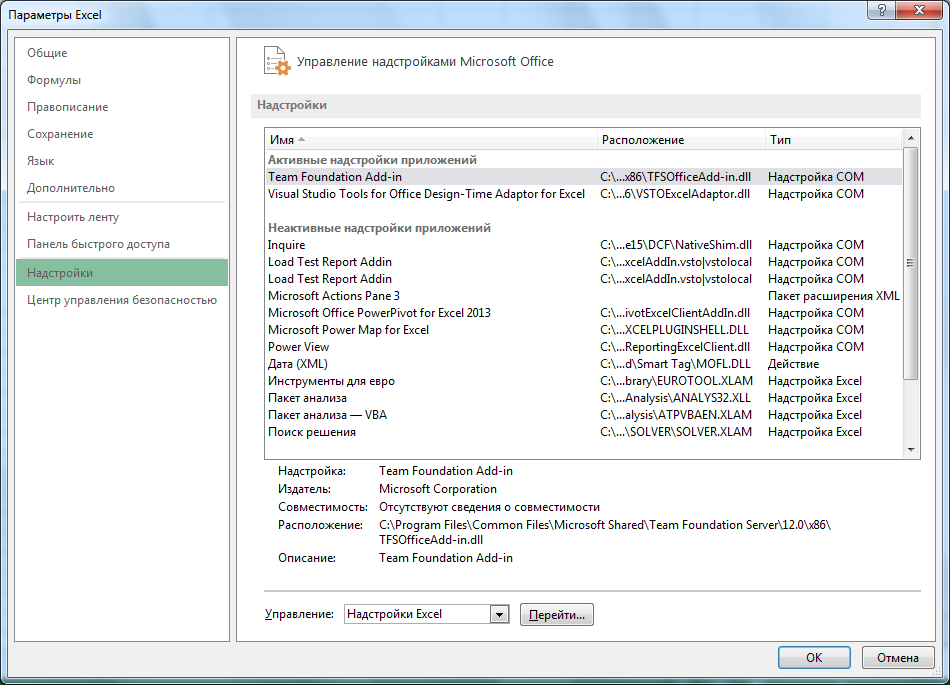
Task: Click the Отмена button
Action: pyautogui.click(x=897, y=657)
